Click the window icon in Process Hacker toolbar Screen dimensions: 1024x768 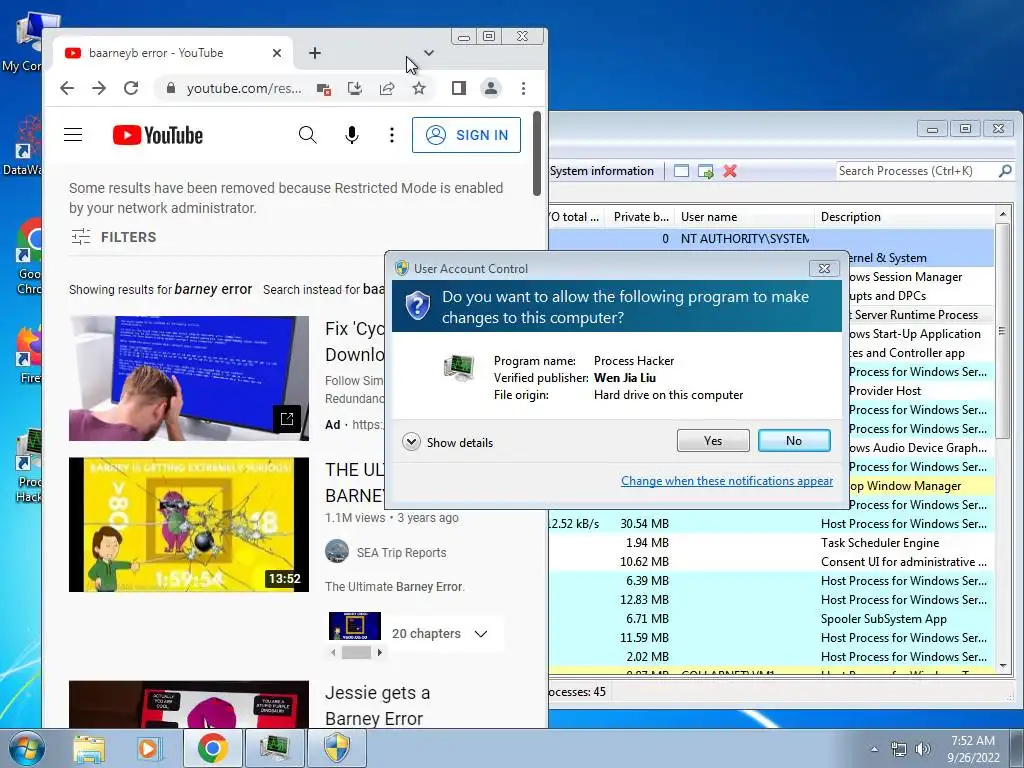(x=681, y=171)
